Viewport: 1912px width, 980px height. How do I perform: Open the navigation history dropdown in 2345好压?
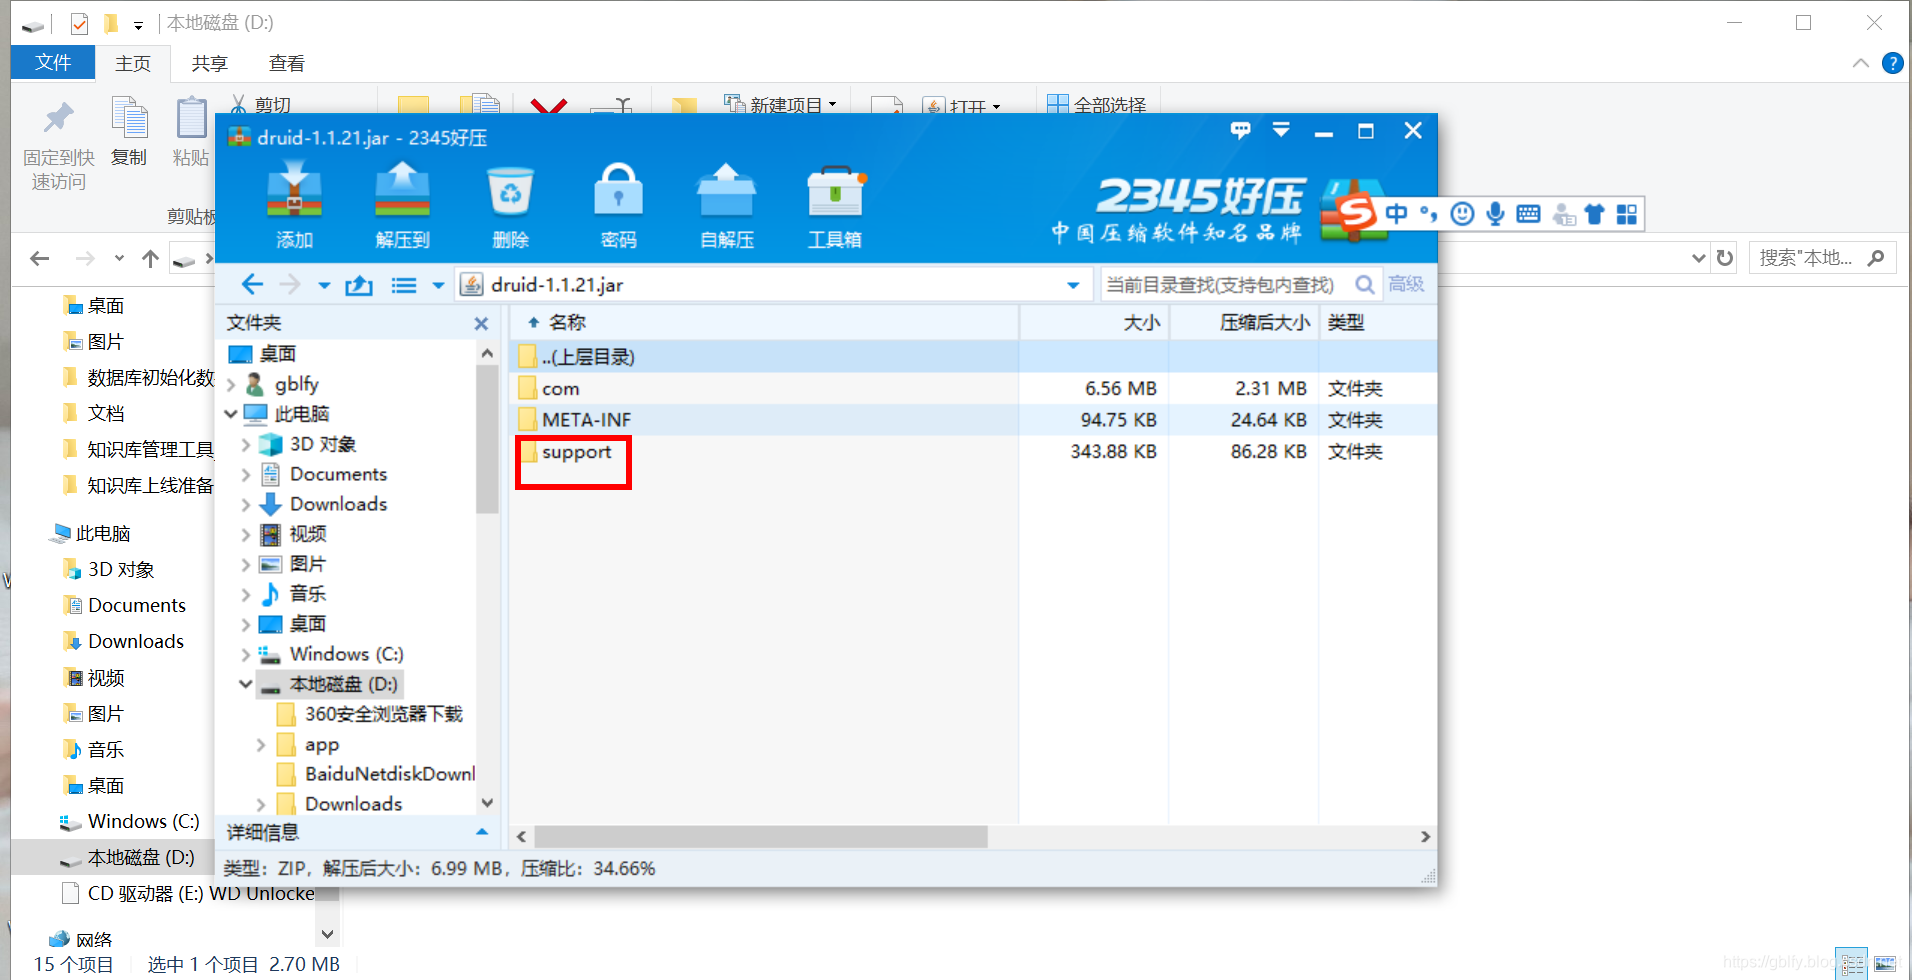click(324, 286)
